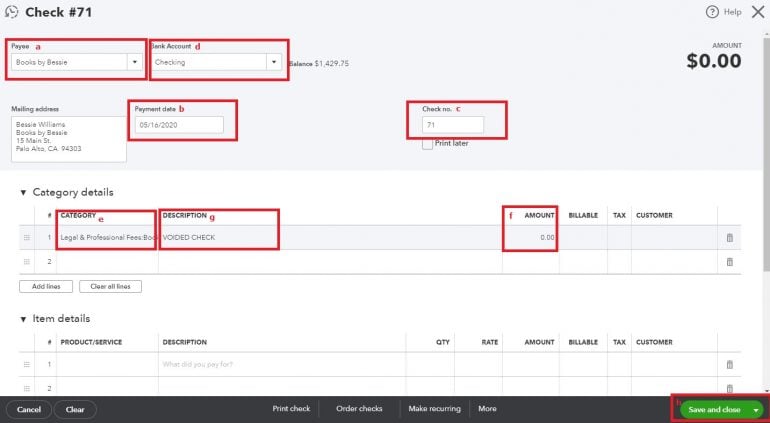Open the Payee dropdown list

(135, 62)
